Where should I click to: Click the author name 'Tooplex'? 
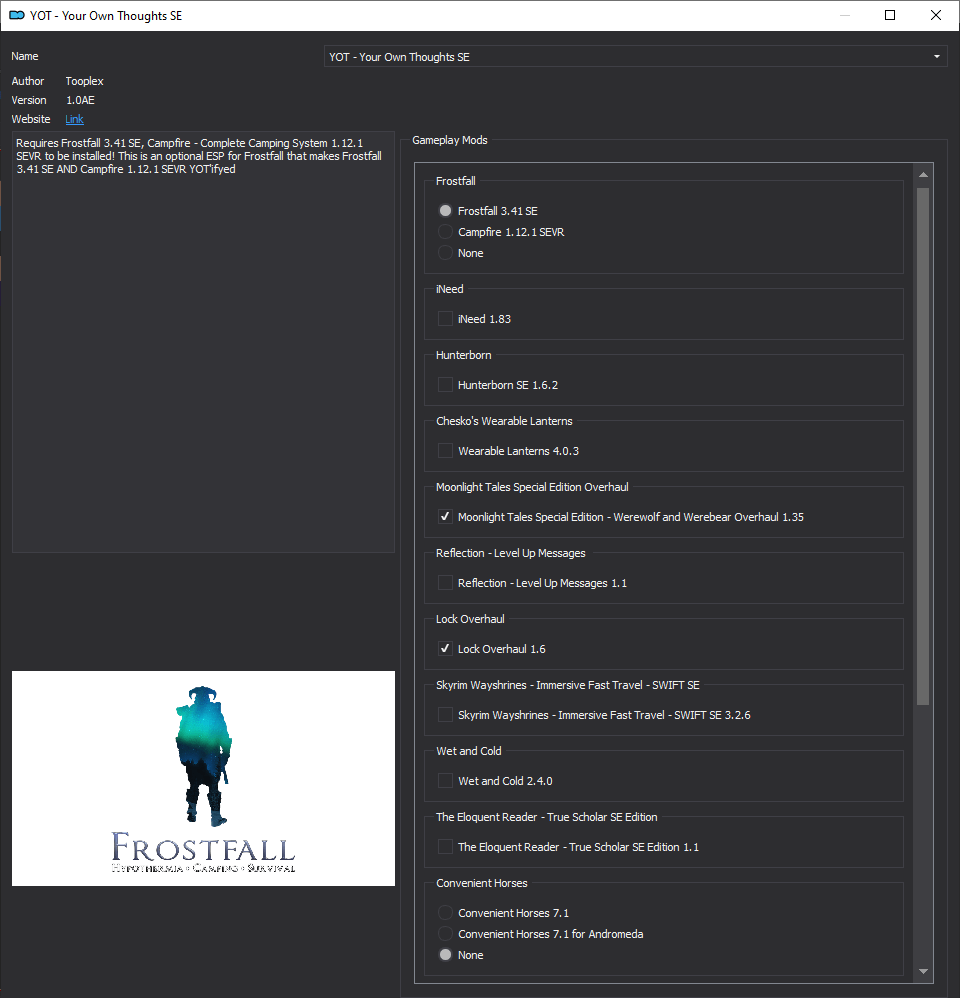[84, 81]
